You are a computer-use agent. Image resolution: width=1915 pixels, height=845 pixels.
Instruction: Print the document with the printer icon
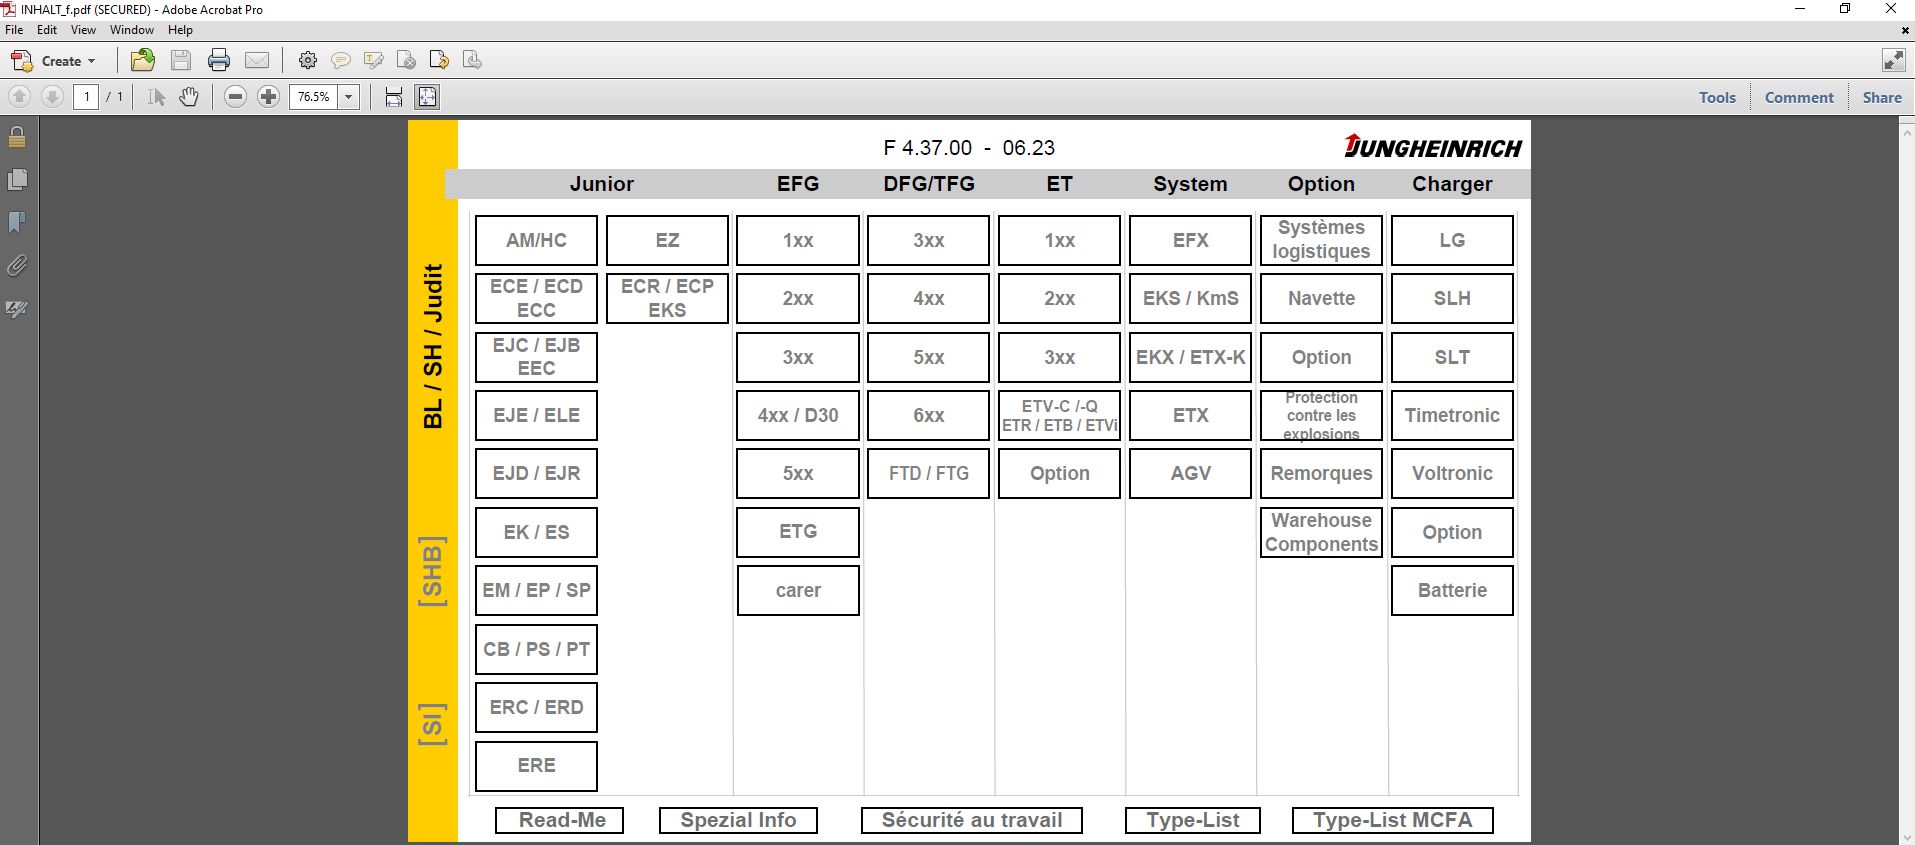pyautogui.click(x=219, y=60)
